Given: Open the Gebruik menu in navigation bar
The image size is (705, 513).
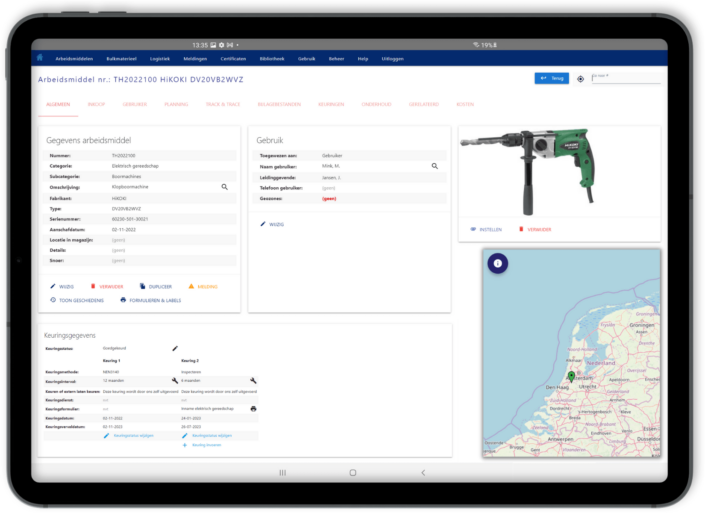Looking at the screenshot, I should (306, 59).
